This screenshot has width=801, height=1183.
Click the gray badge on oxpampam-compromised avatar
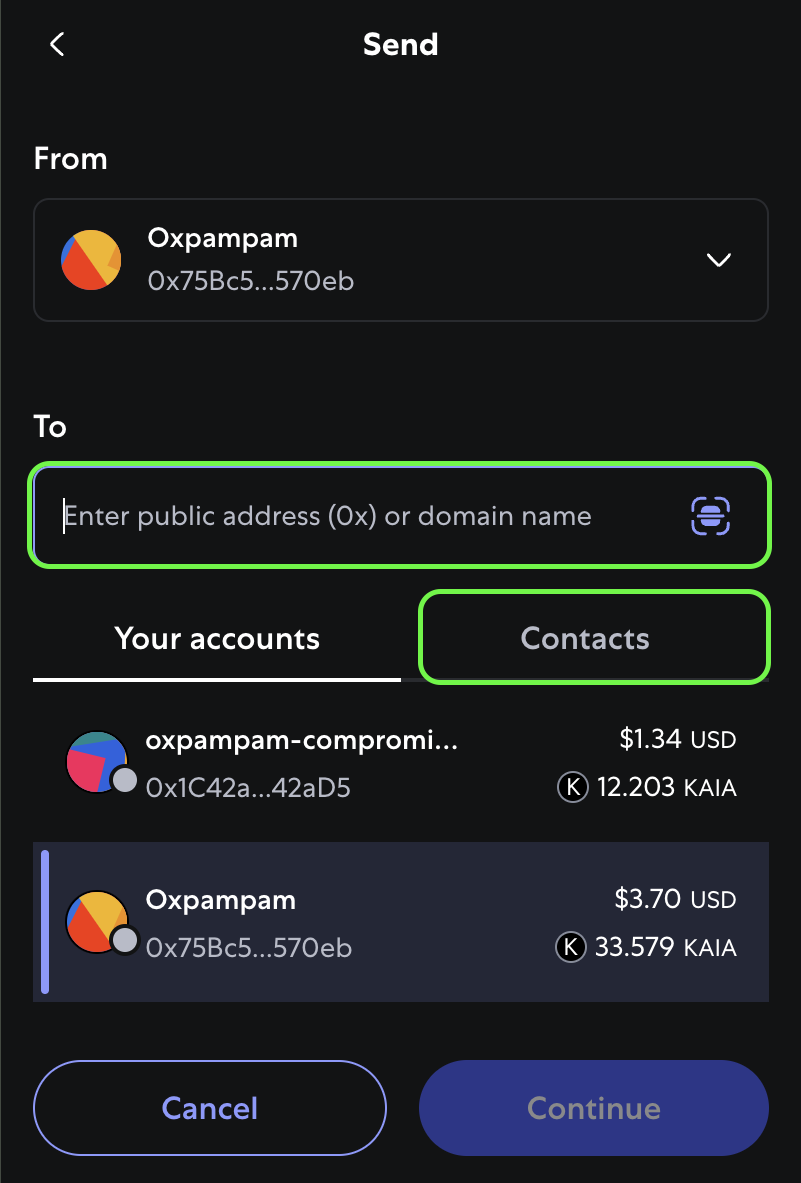pos(124,780)
